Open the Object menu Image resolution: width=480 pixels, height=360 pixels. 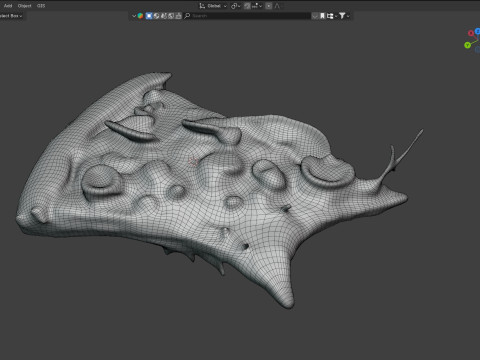tap(24, 6)
